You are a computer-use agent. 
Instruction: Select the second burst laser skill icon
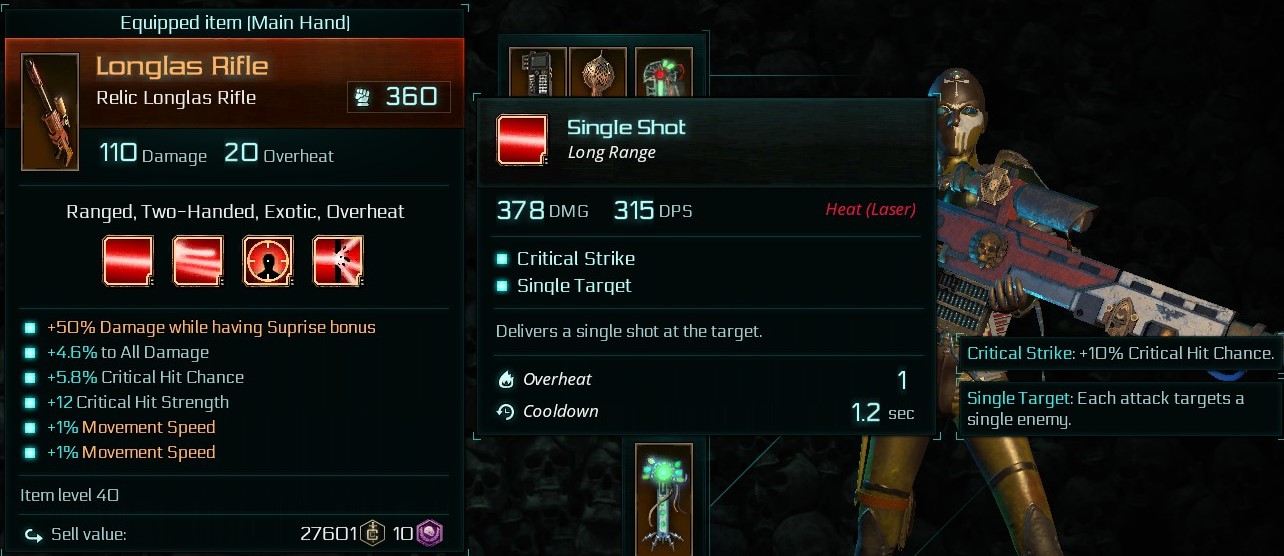click(198, 261)
